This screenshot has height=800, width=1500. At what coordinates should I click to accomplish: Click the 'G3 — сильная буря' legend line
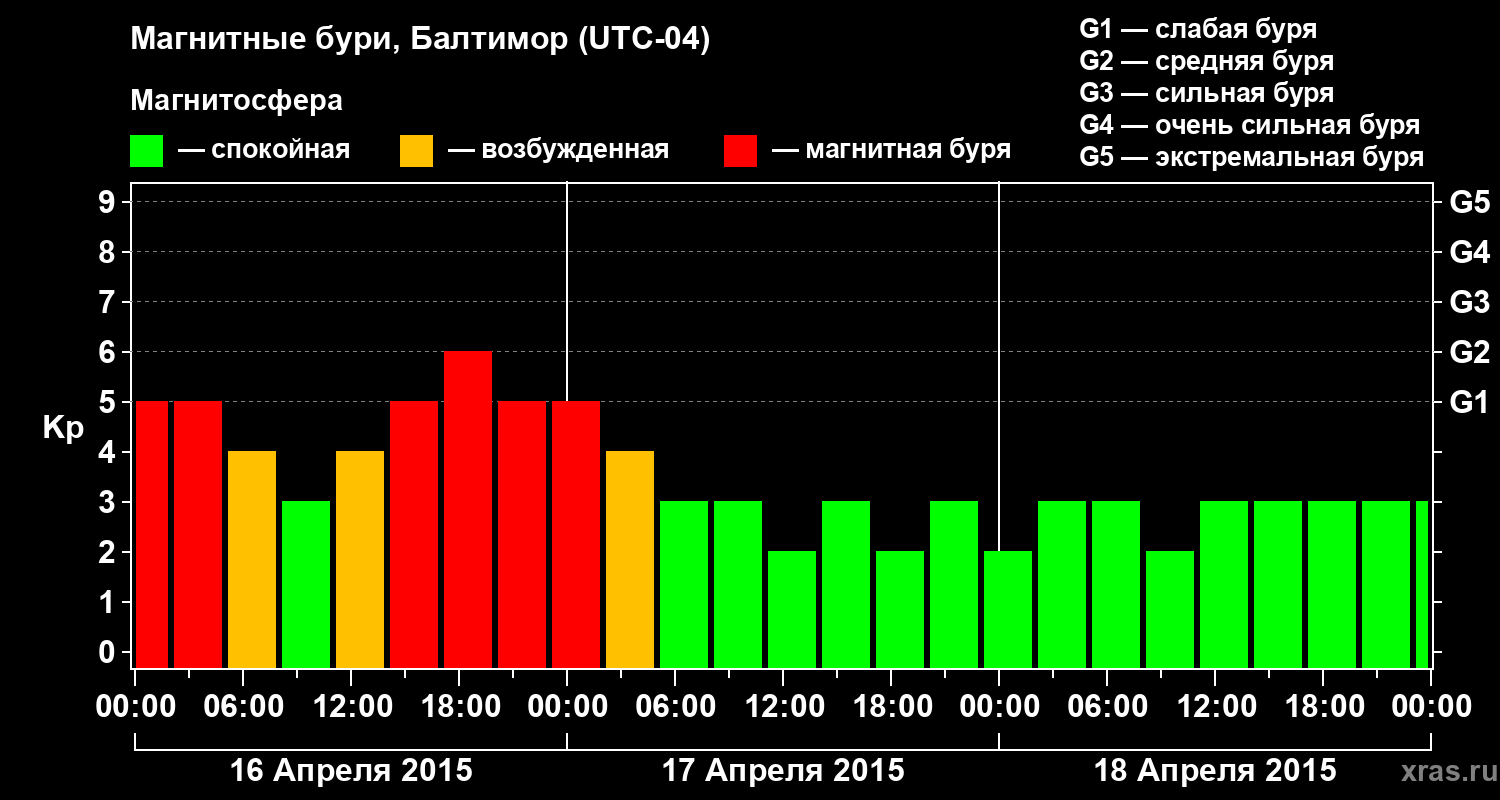pyautogui.click(x=1206, y=93)
